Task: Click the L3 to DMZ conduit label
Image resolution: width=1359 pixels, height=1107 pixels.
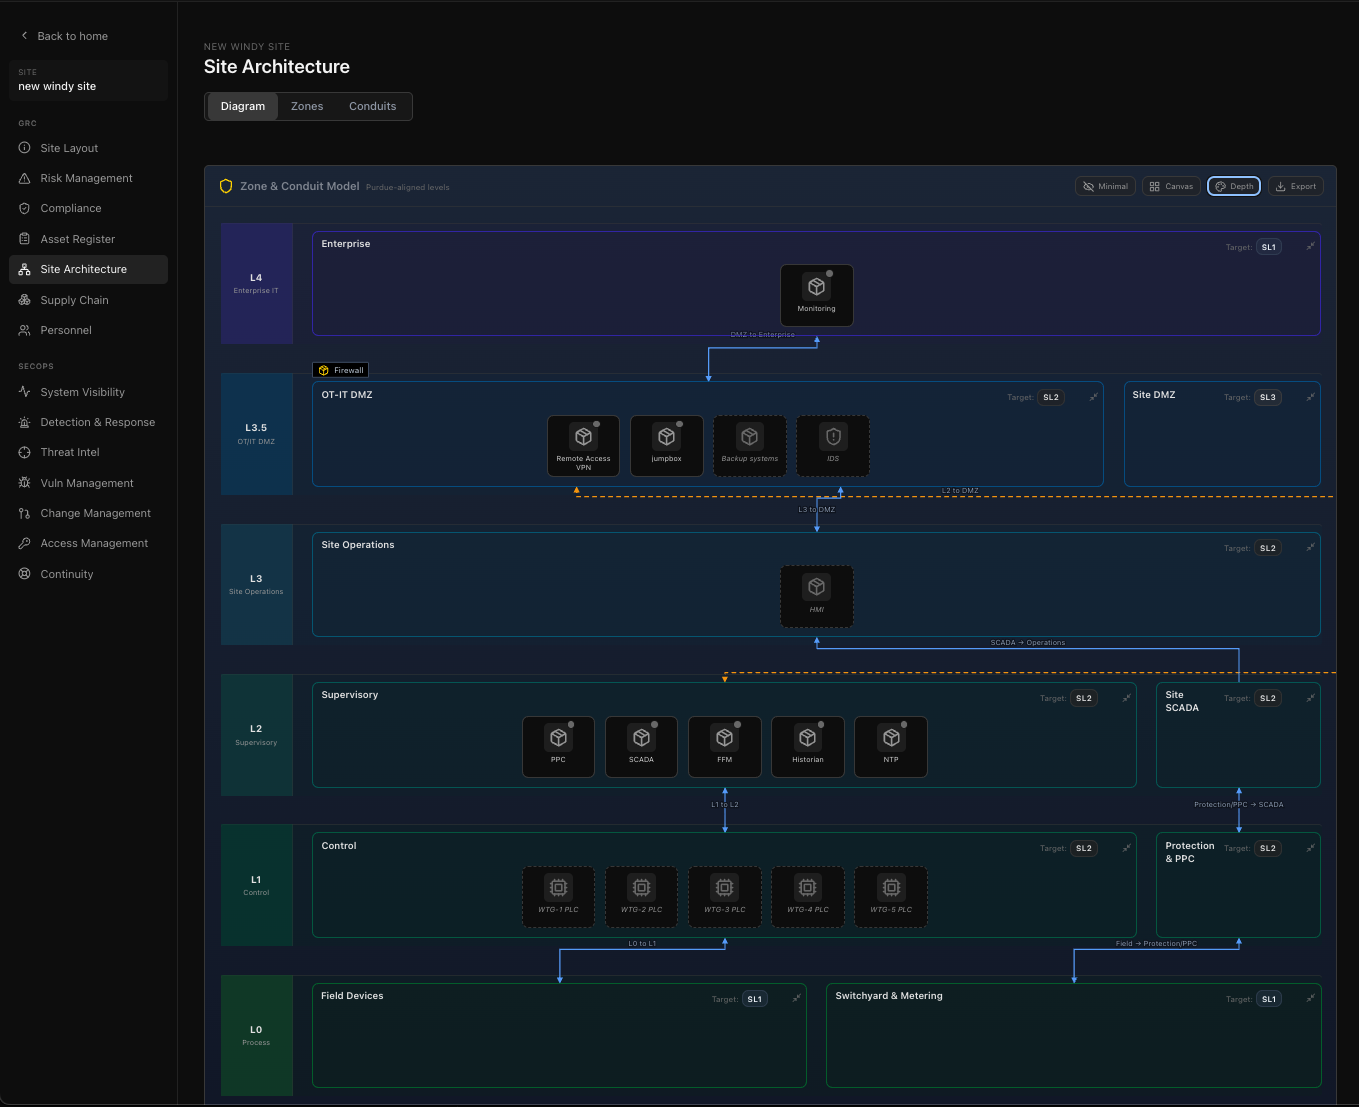Action: pyautogui.click(x=816, y=510)
